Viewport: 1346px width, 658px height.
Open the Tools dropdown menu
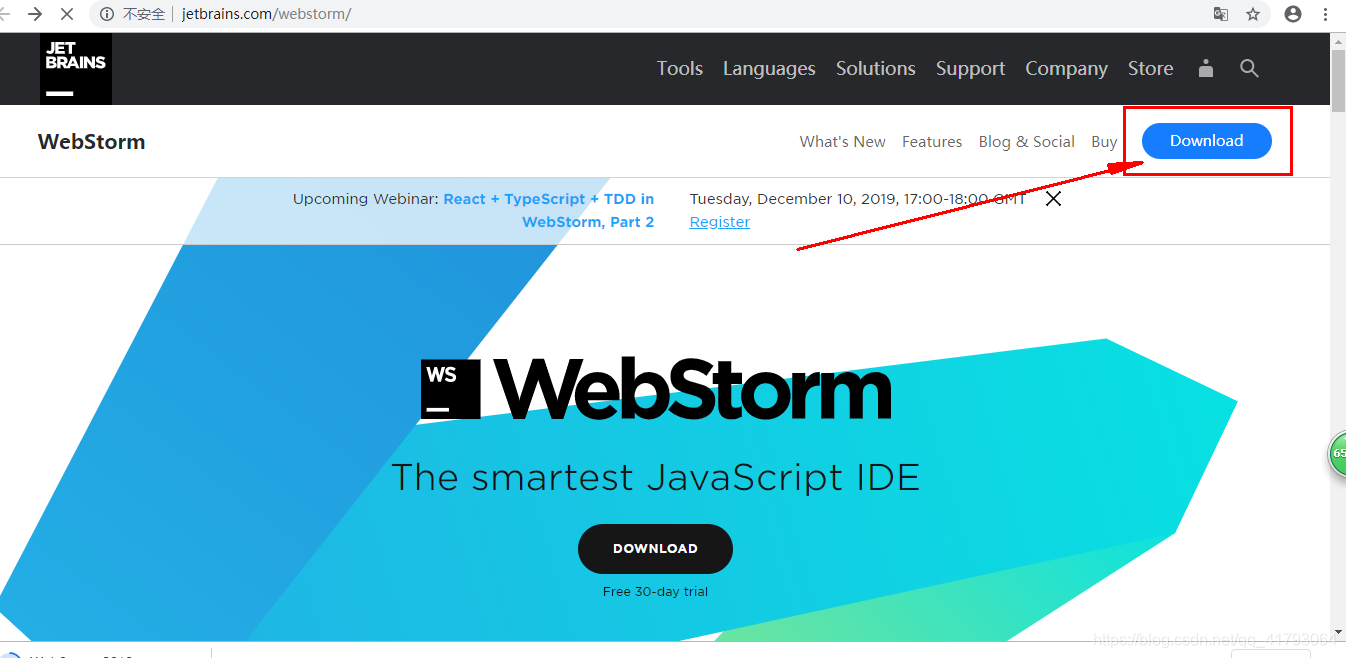click(x=680, y=68)
